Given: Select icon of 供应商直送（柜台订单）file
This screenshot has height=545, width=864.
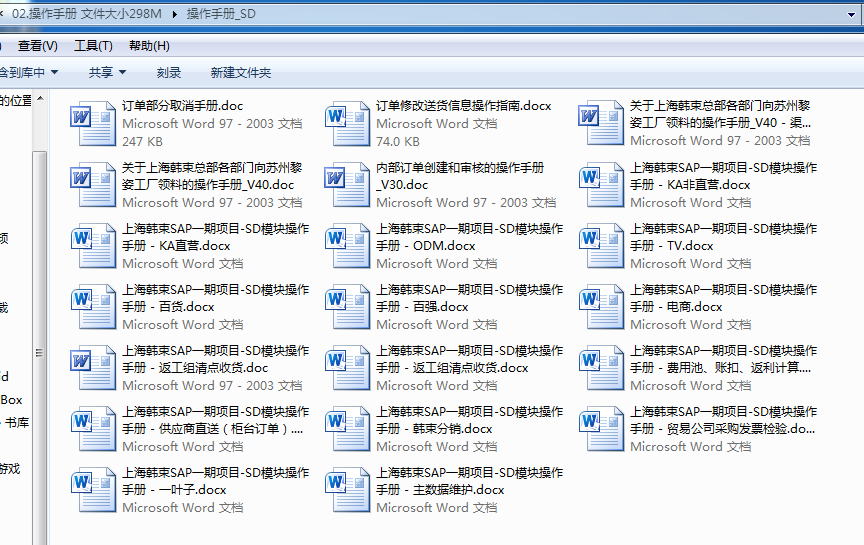Looking at the screenshot, I should [93, 429].
